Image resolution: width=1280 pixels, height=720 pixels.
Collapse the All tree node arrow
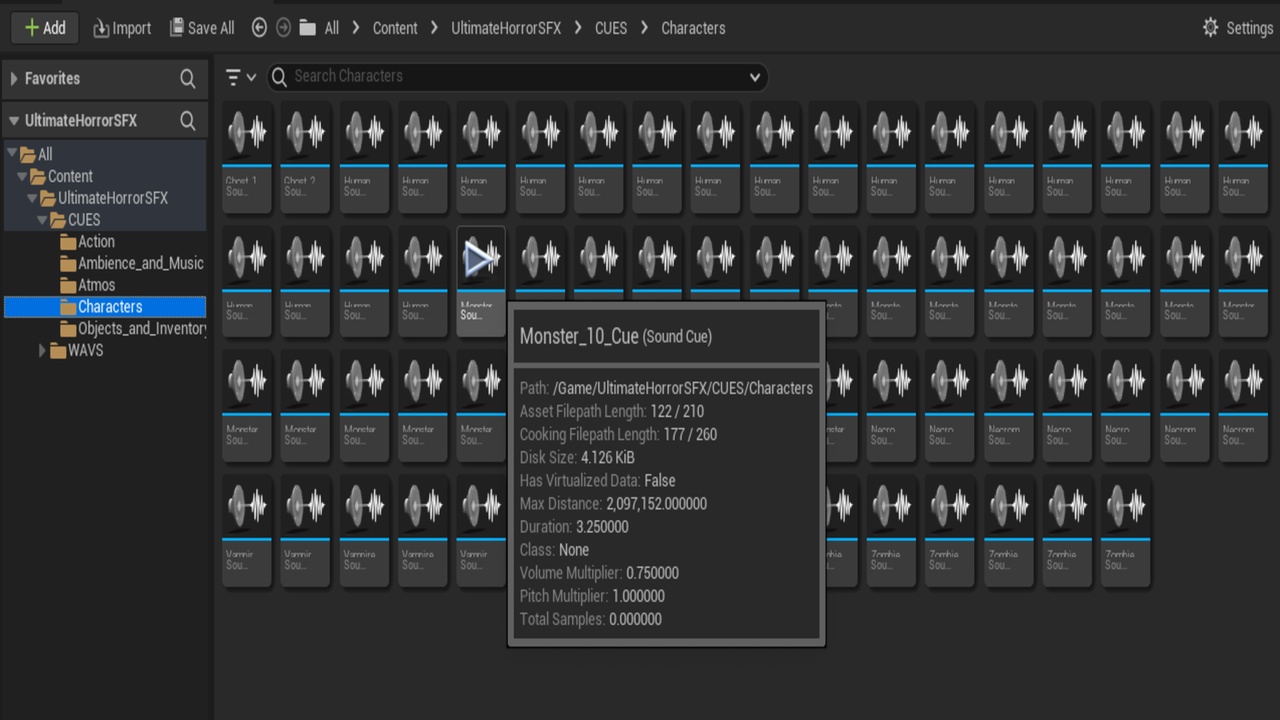pos(11,154)
